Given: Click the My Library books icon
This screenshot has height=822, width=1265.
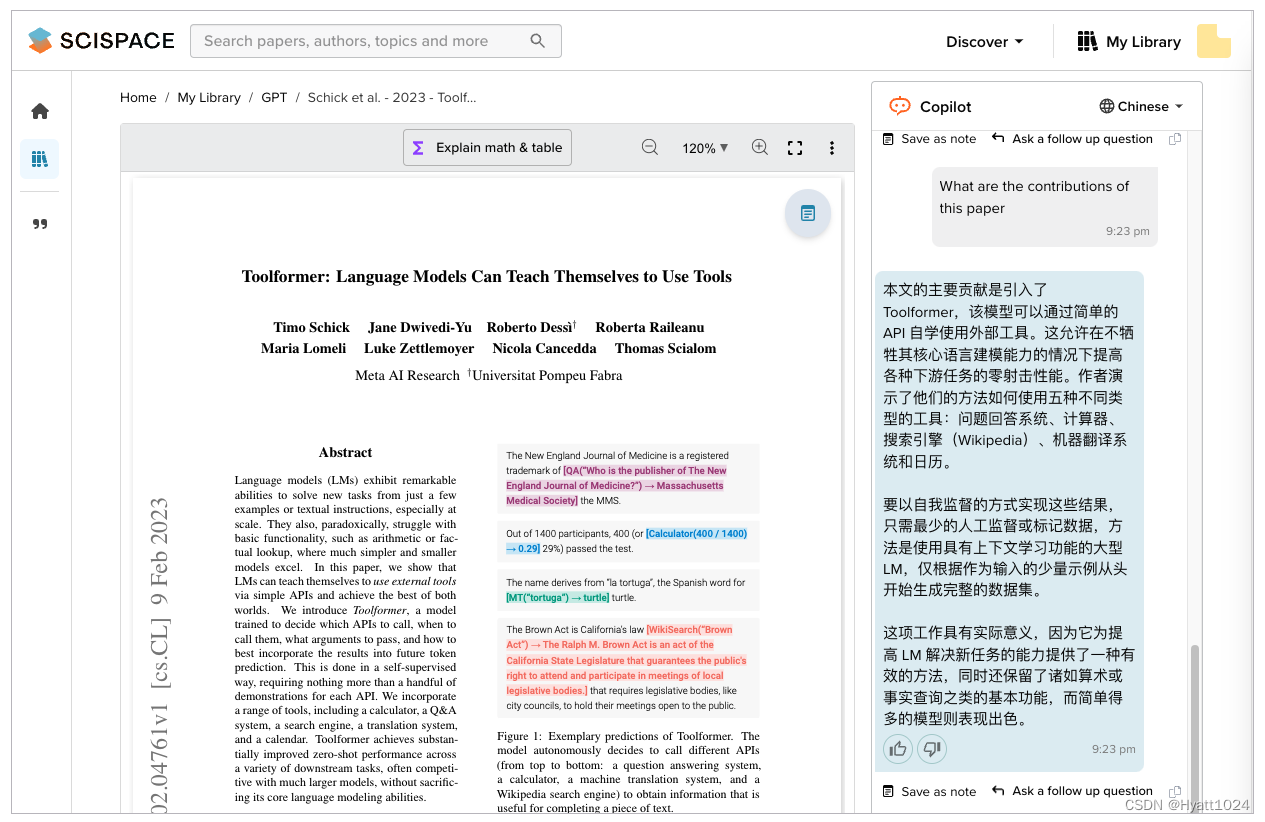Looking at the screenshot, I should pyautogui.click(x=1087, y=41).
